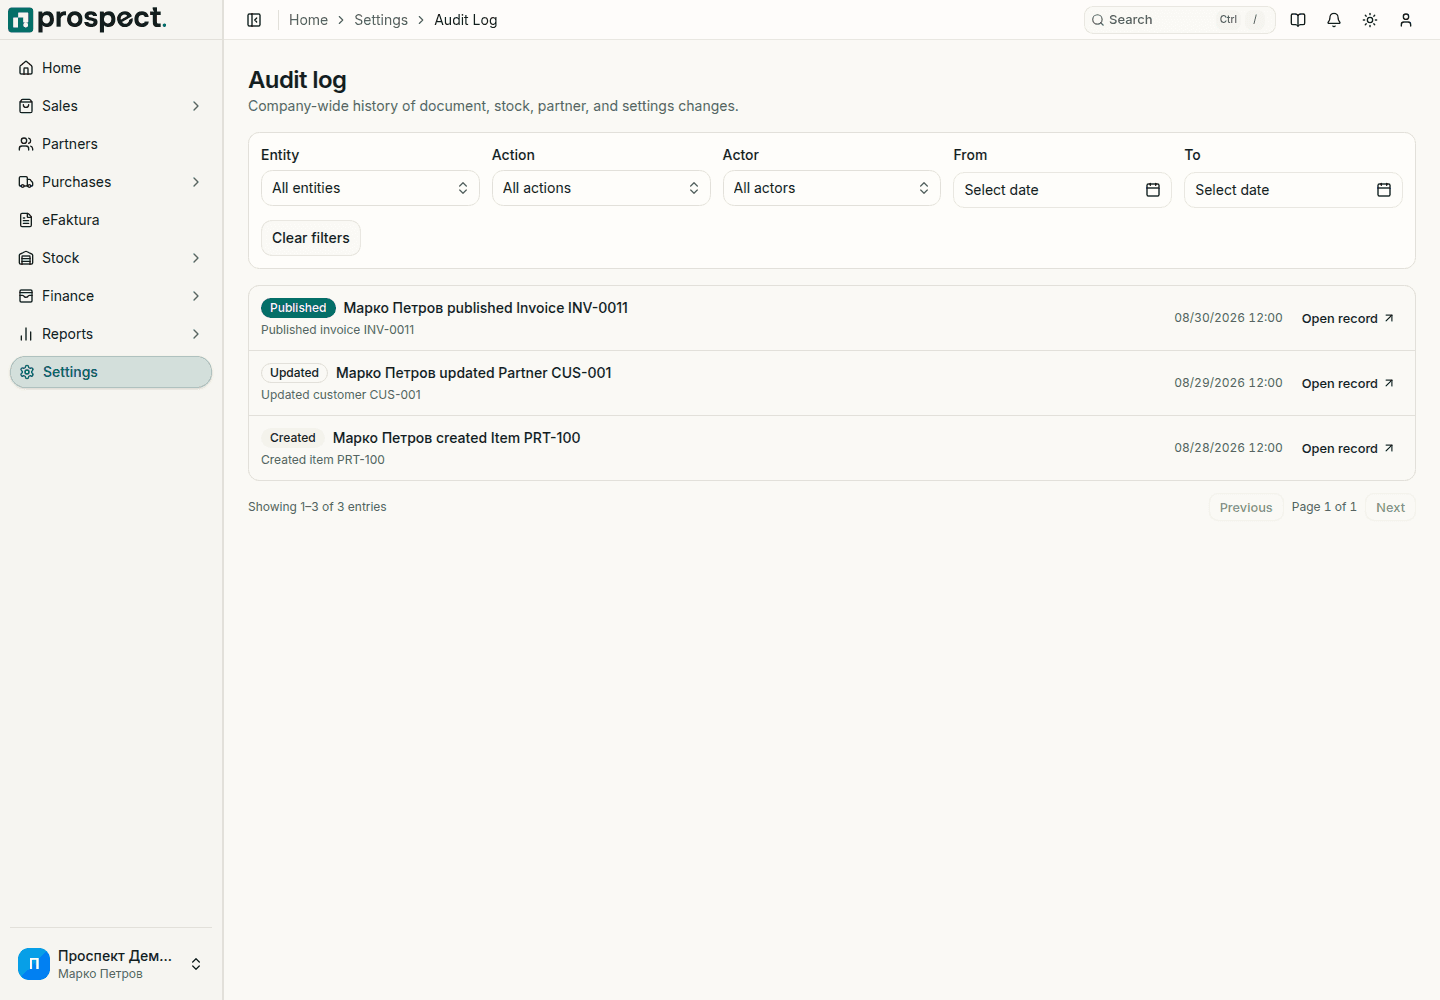Toggle the sidebar collapse icon
This screenshot has height=1000, width=1440.
[x=254, y=20]
